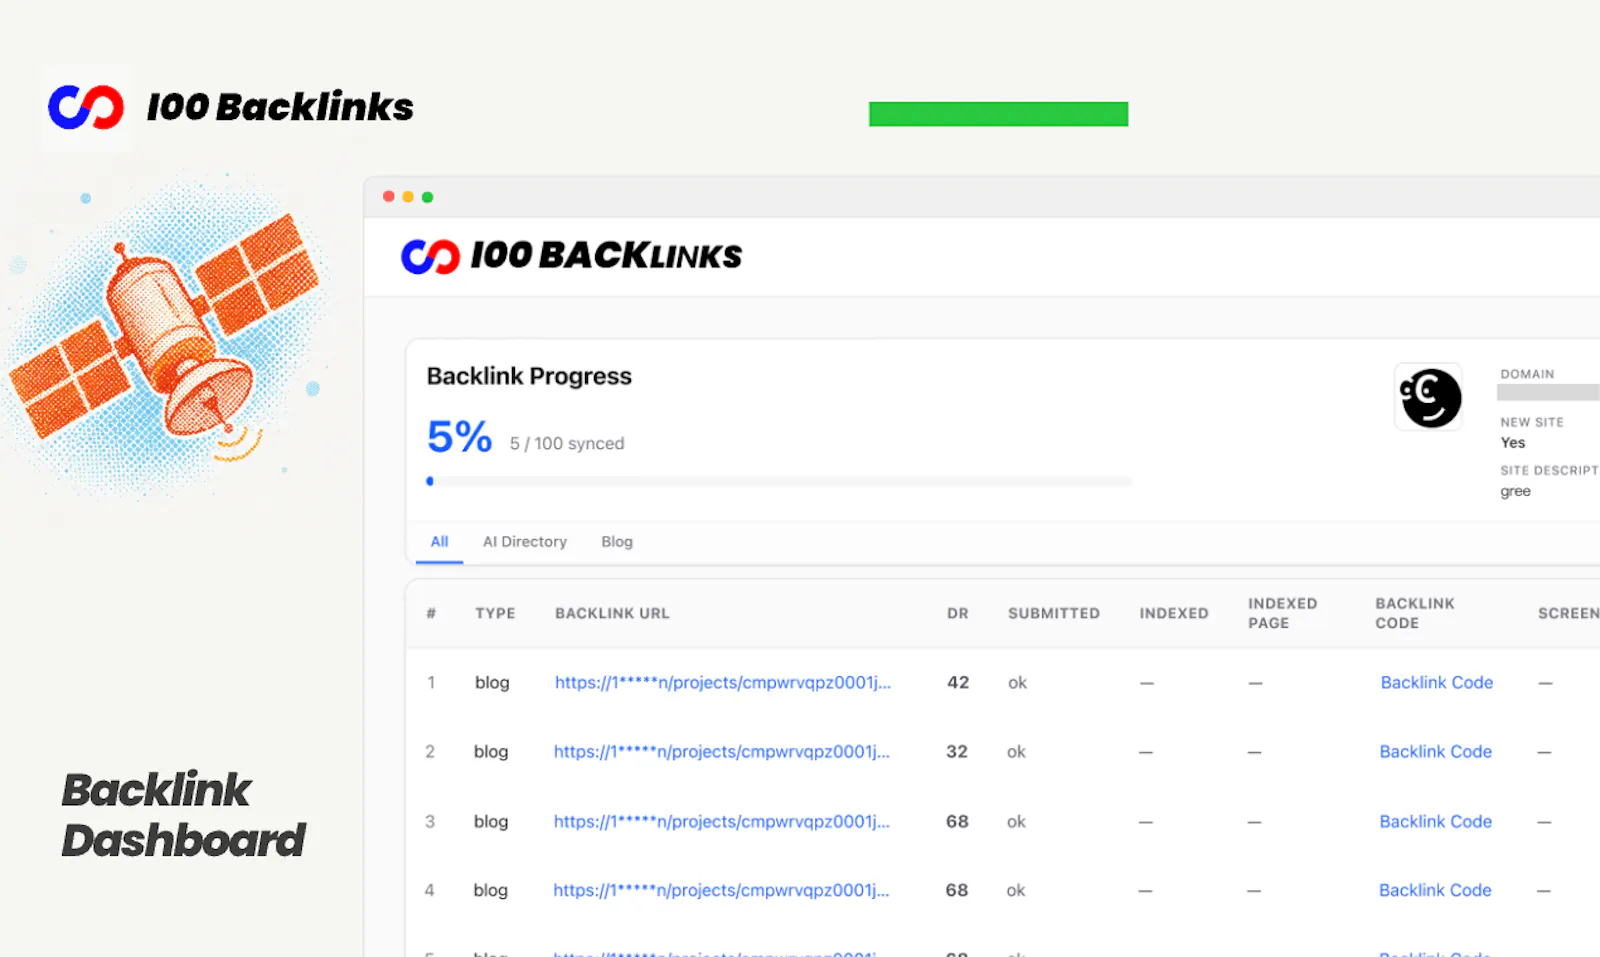Click the DOMAIN label
Screen dimensions: 1600x957
click(1527, 374)
